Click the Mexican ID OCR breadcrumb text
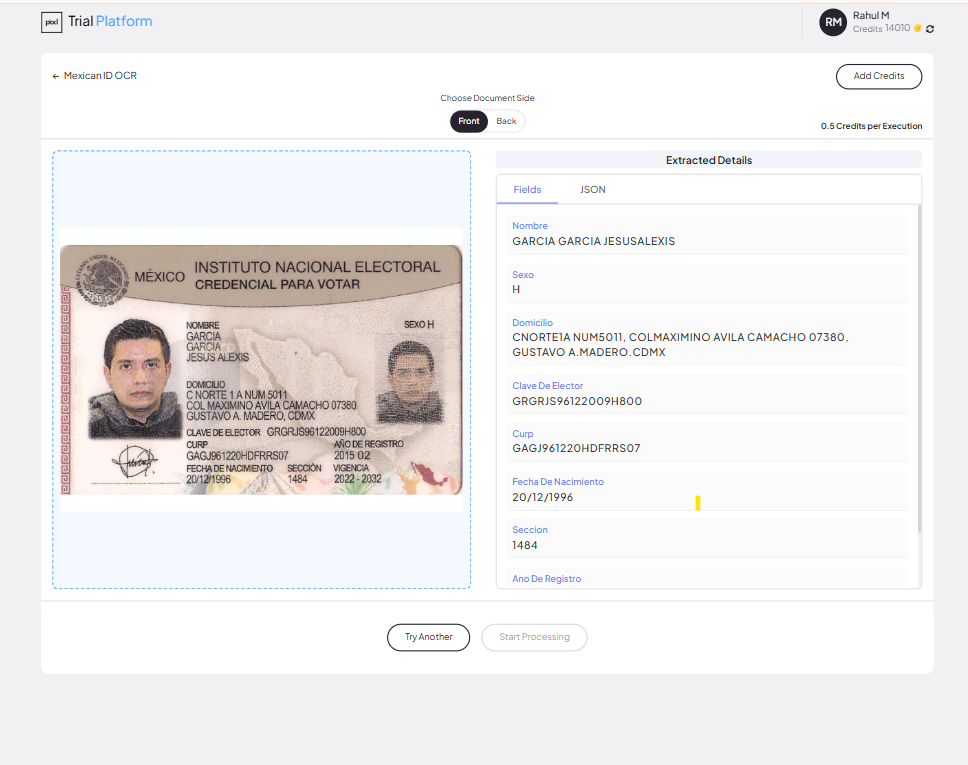This screenshot has width=968, height=765. (99, 75)
